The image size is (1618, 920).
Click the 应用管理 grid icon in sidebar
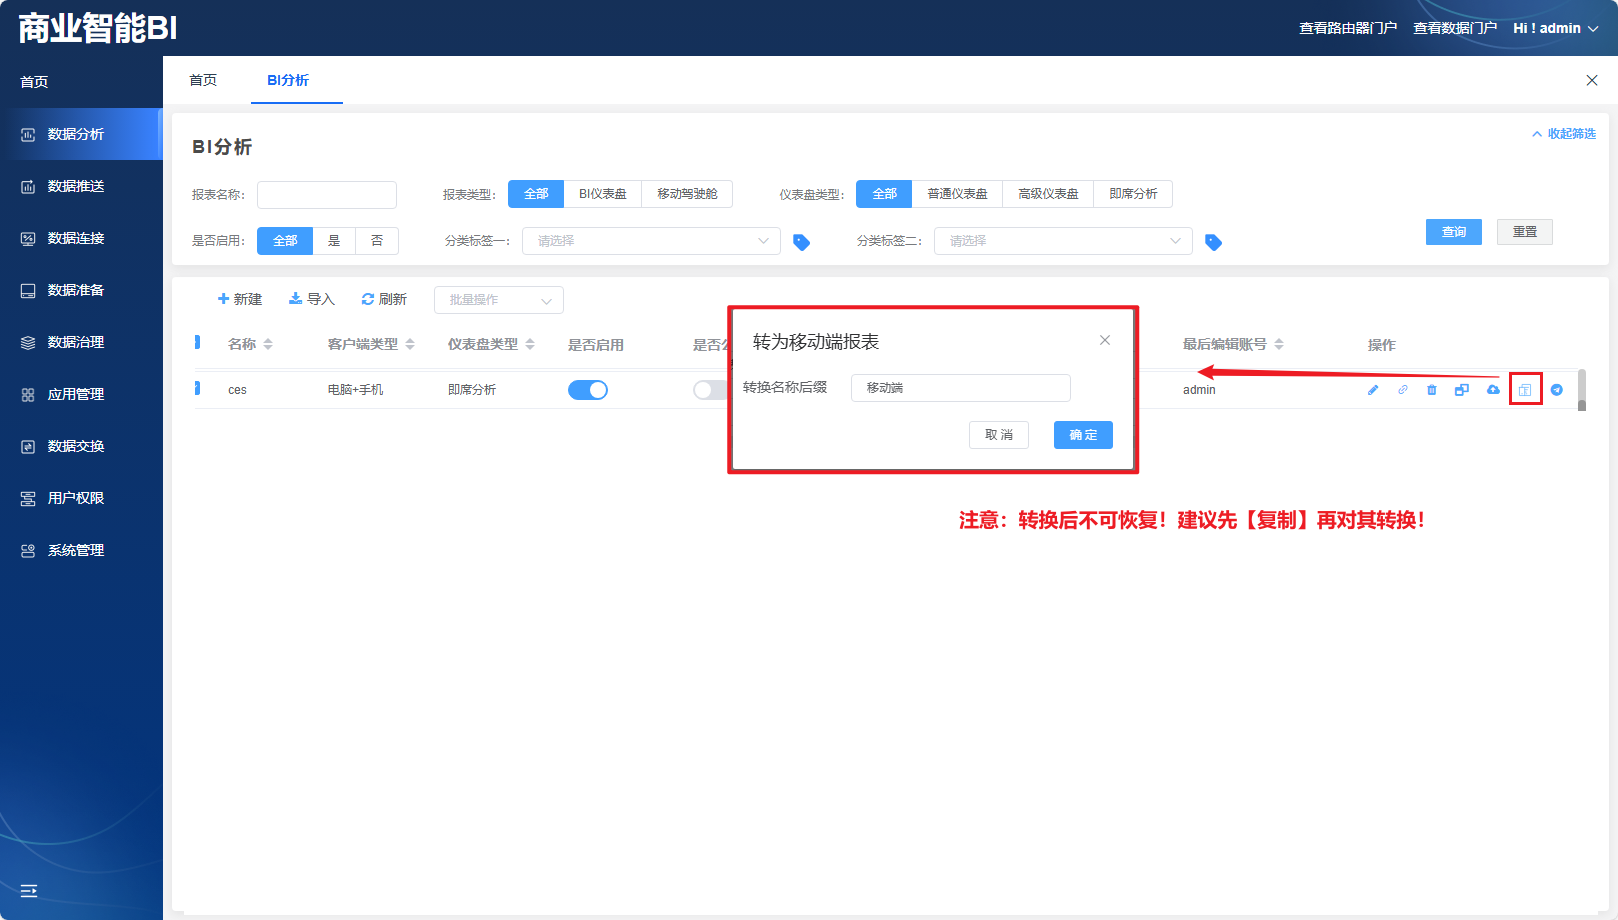(x=28, y=394)
